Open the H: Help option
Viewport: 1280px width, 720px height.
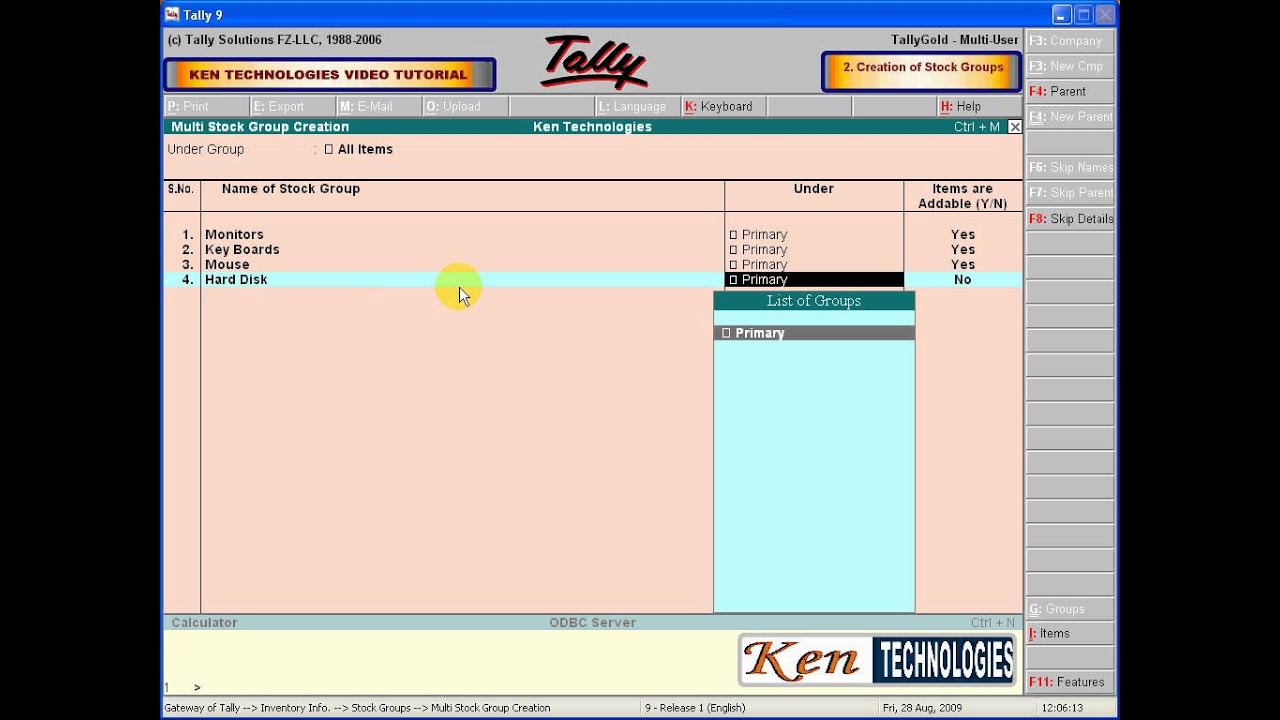click(979, 106)
